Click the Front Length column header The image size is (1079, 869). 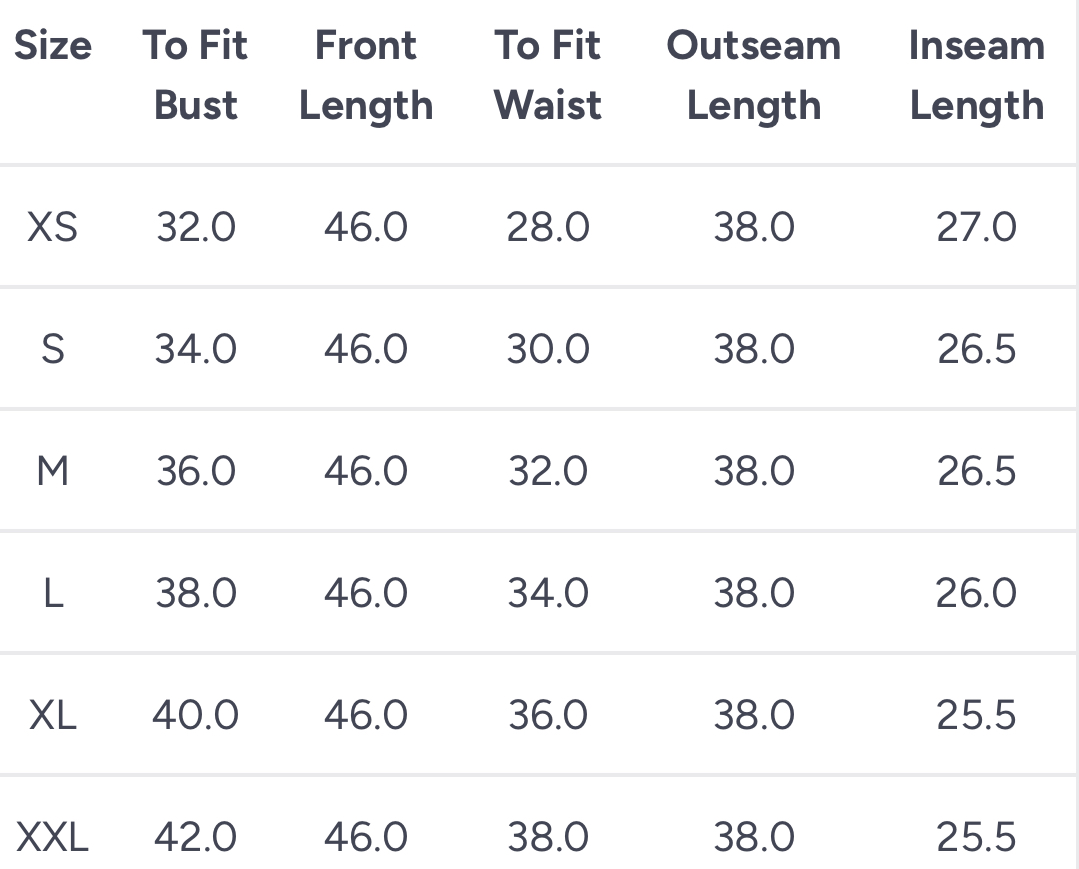[x=366, y=75]
